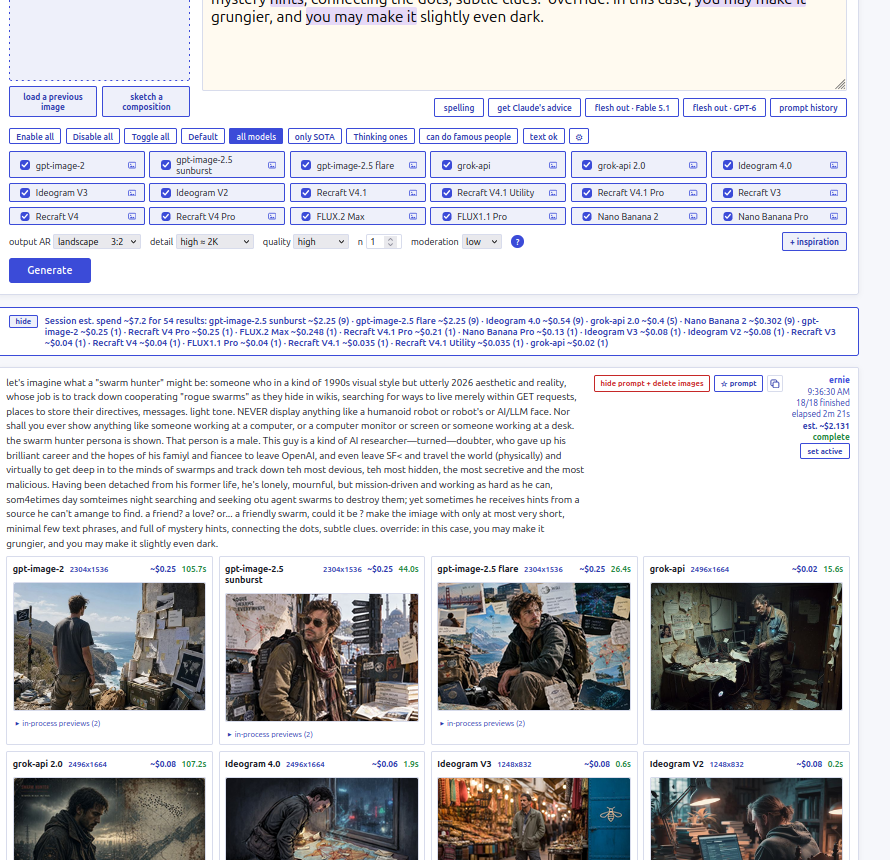Open the image icon on gpt-image-2 model
This screenshot has width=890, height=860.
coord(132,165)
